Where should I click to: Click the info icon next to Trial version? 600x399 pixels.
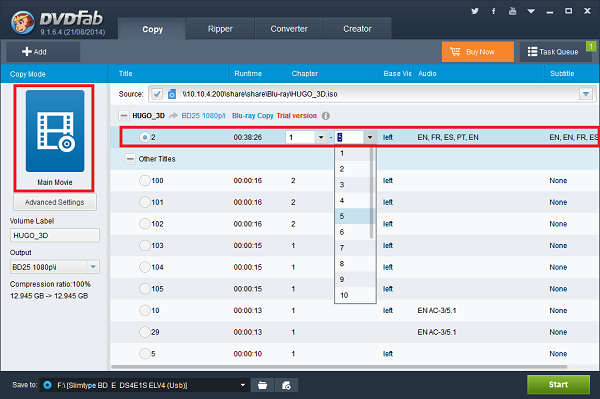[x=326, y=116]
